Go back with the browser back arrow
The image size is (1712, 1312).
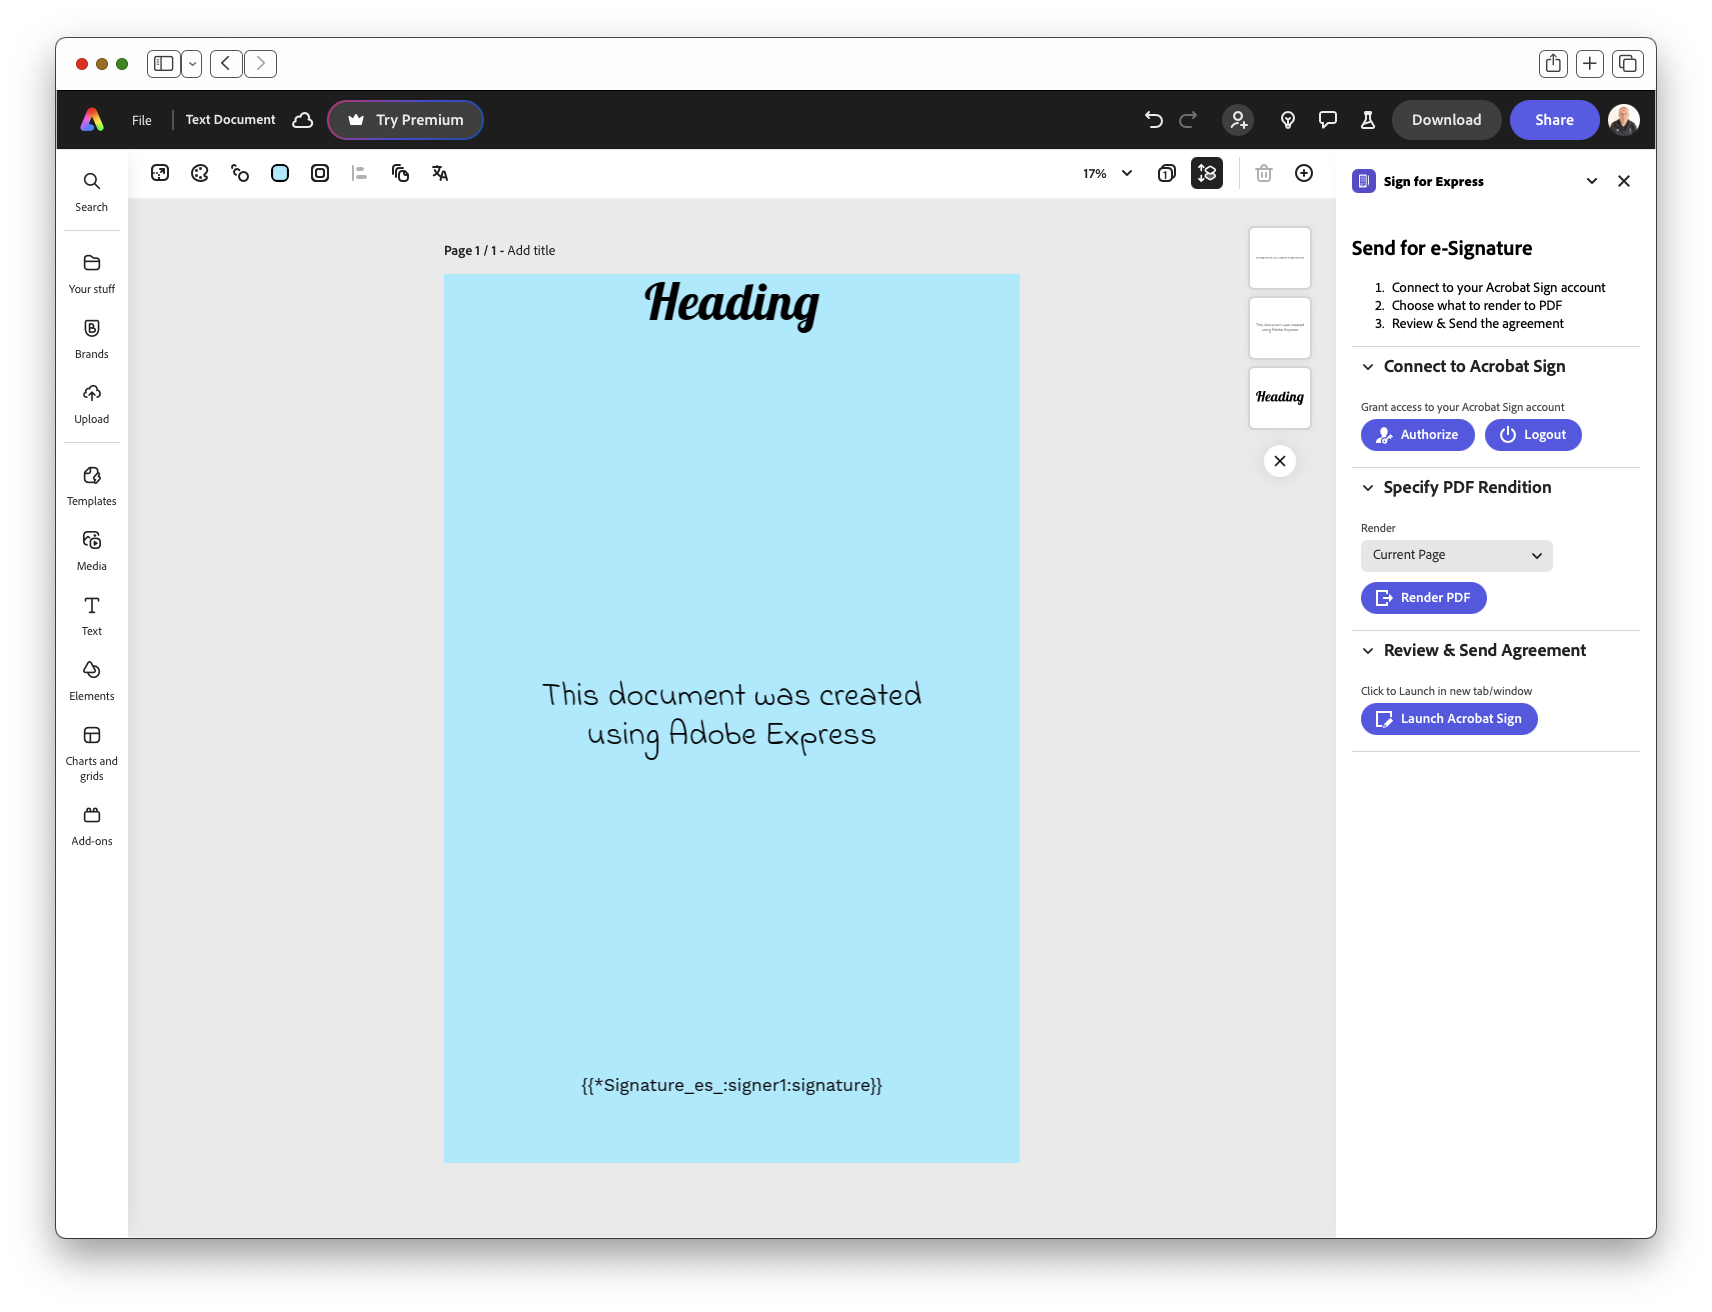(226, 64)
